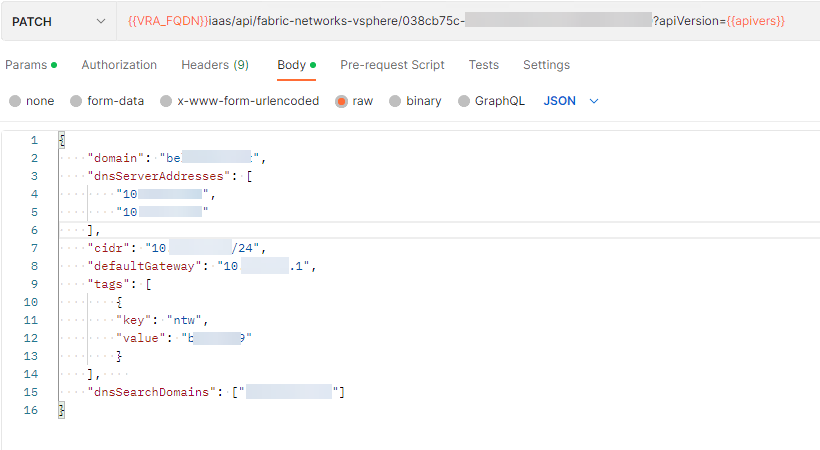
Task: Place cursor after closing brace on line 16
Action: [x=66, y=410]
